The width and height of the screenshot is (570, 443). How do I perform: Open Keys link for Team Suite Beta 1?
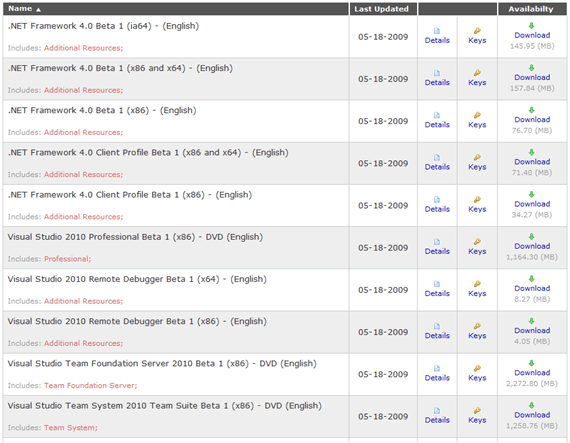click(477, 420)
